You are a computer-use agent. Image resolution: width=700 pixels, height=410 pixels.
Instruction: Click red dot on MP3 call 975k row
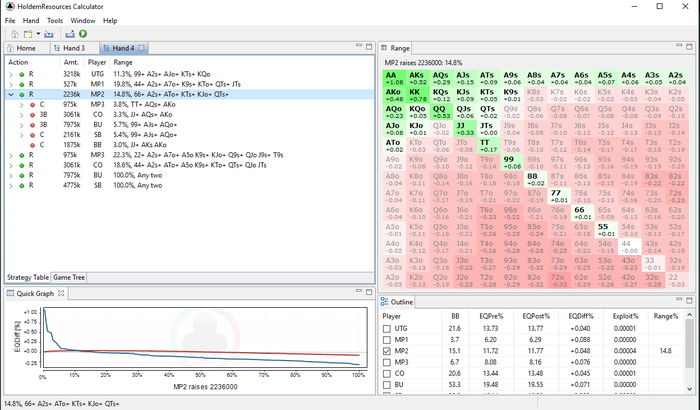32,105
